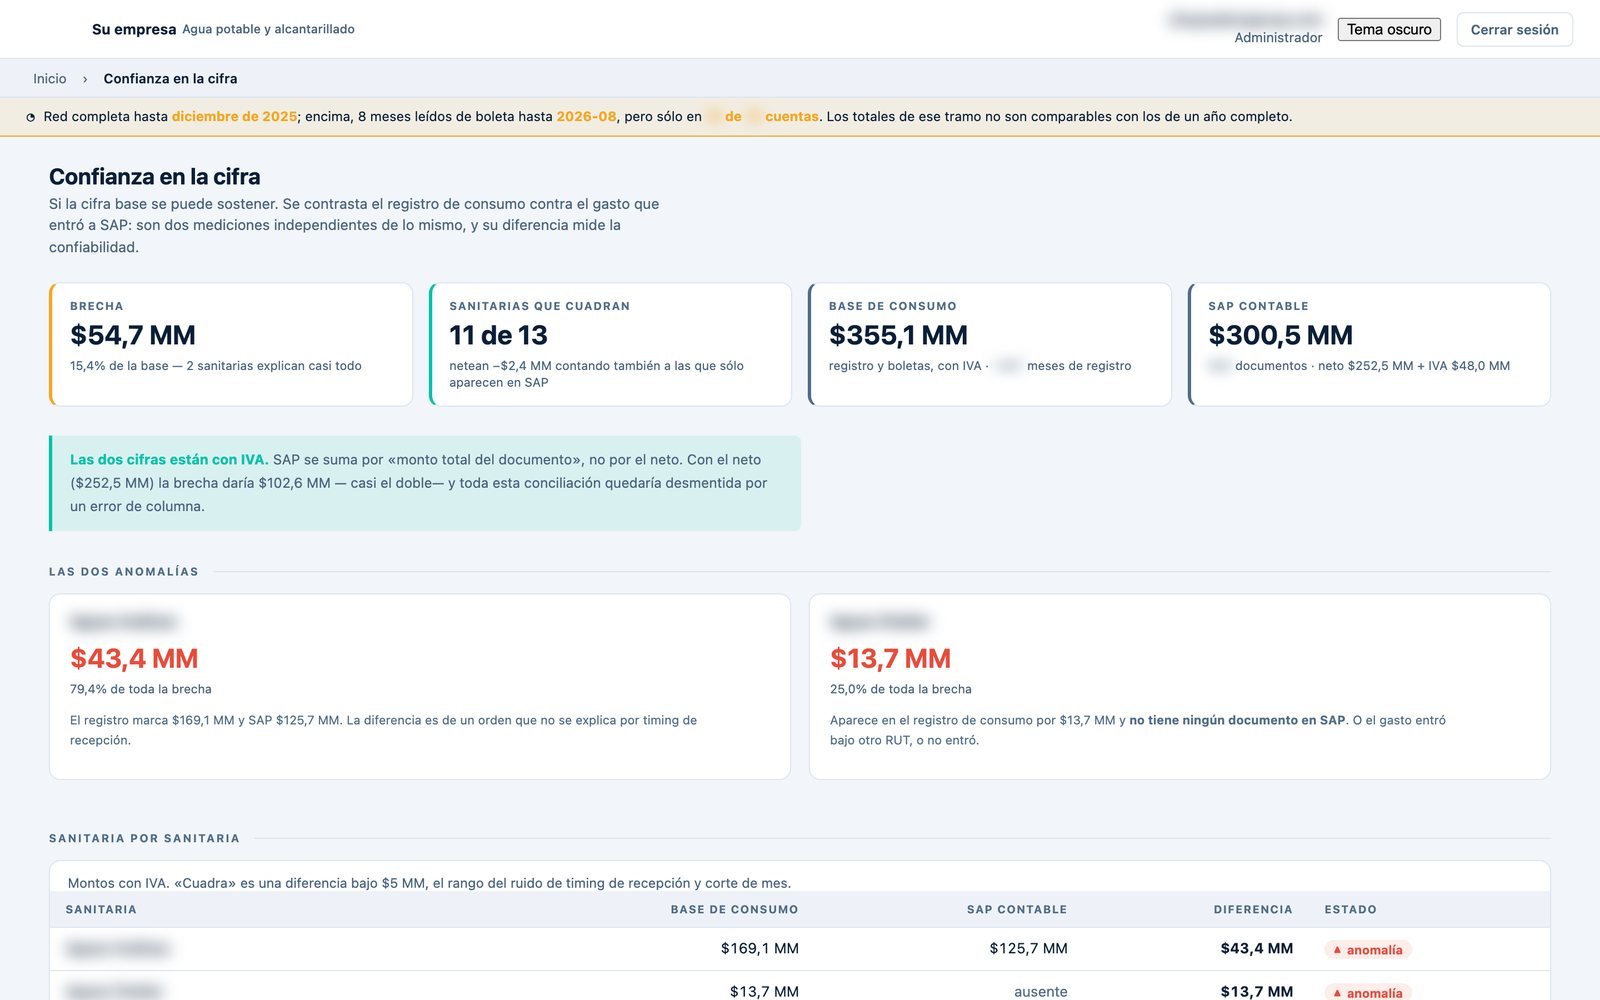
Task: Click the Su empresa company name
Action: (134, 30)
